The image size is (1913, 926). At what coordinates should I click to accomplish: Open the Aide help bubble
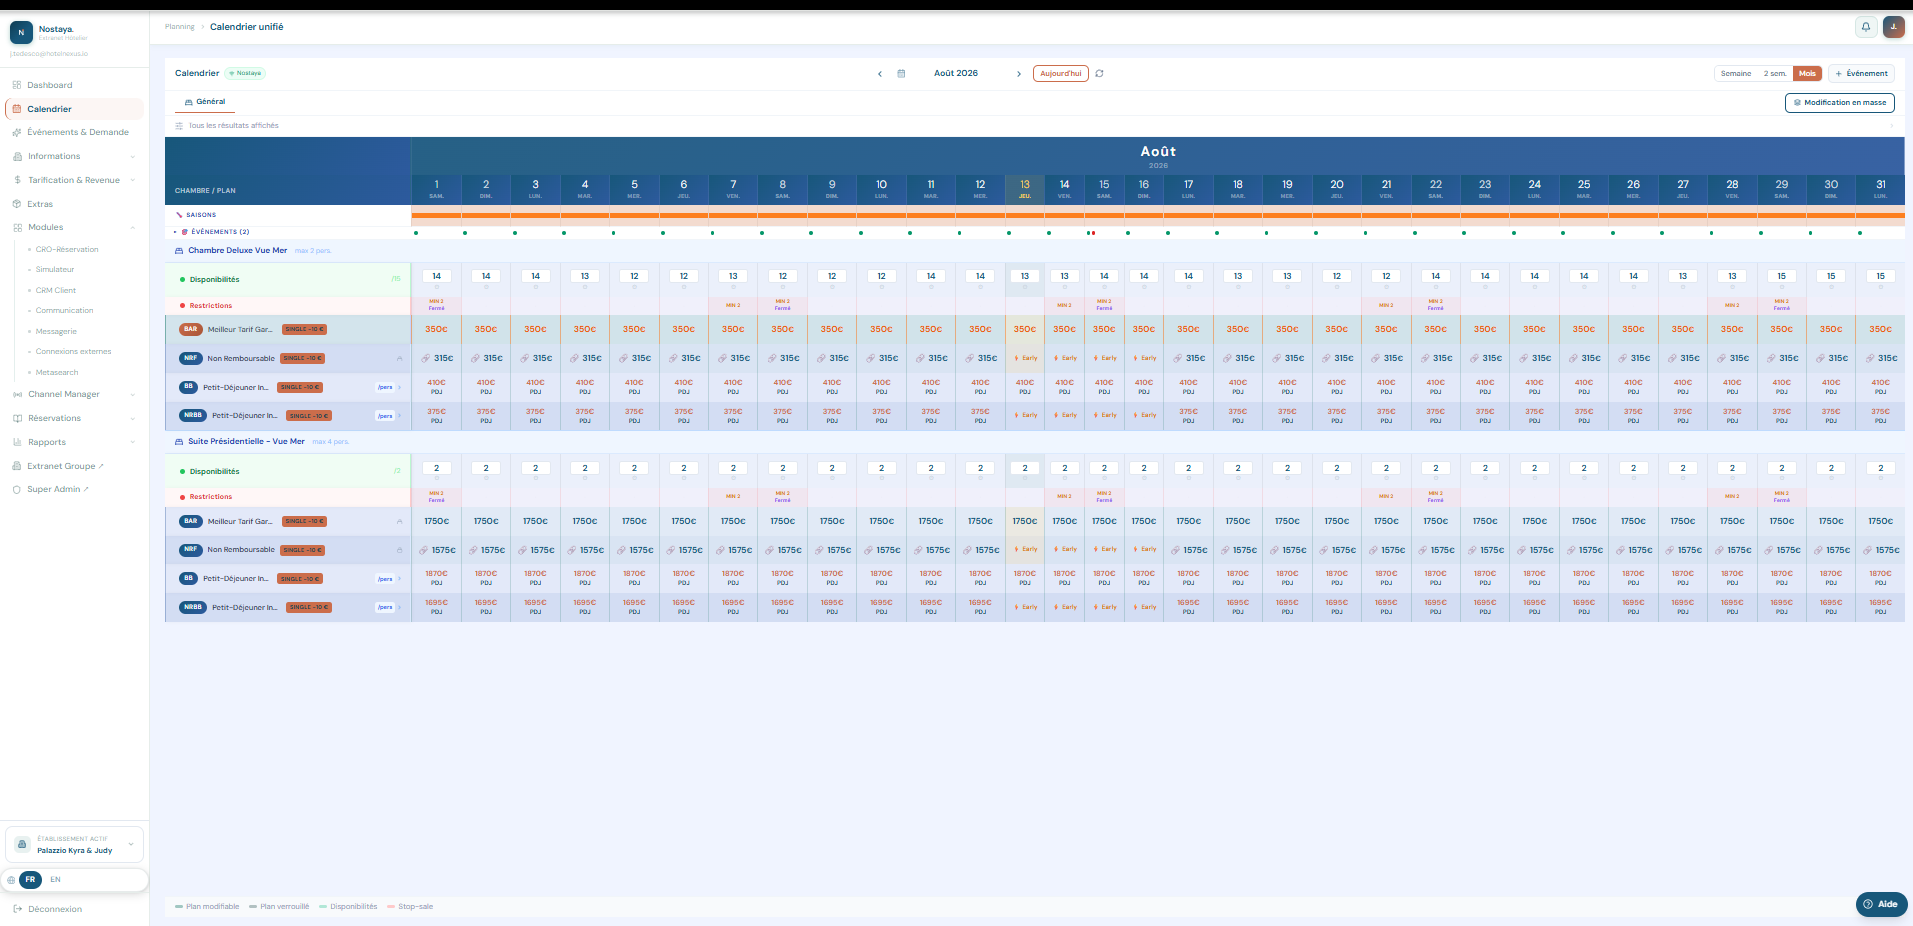[x=1881, y=904]
